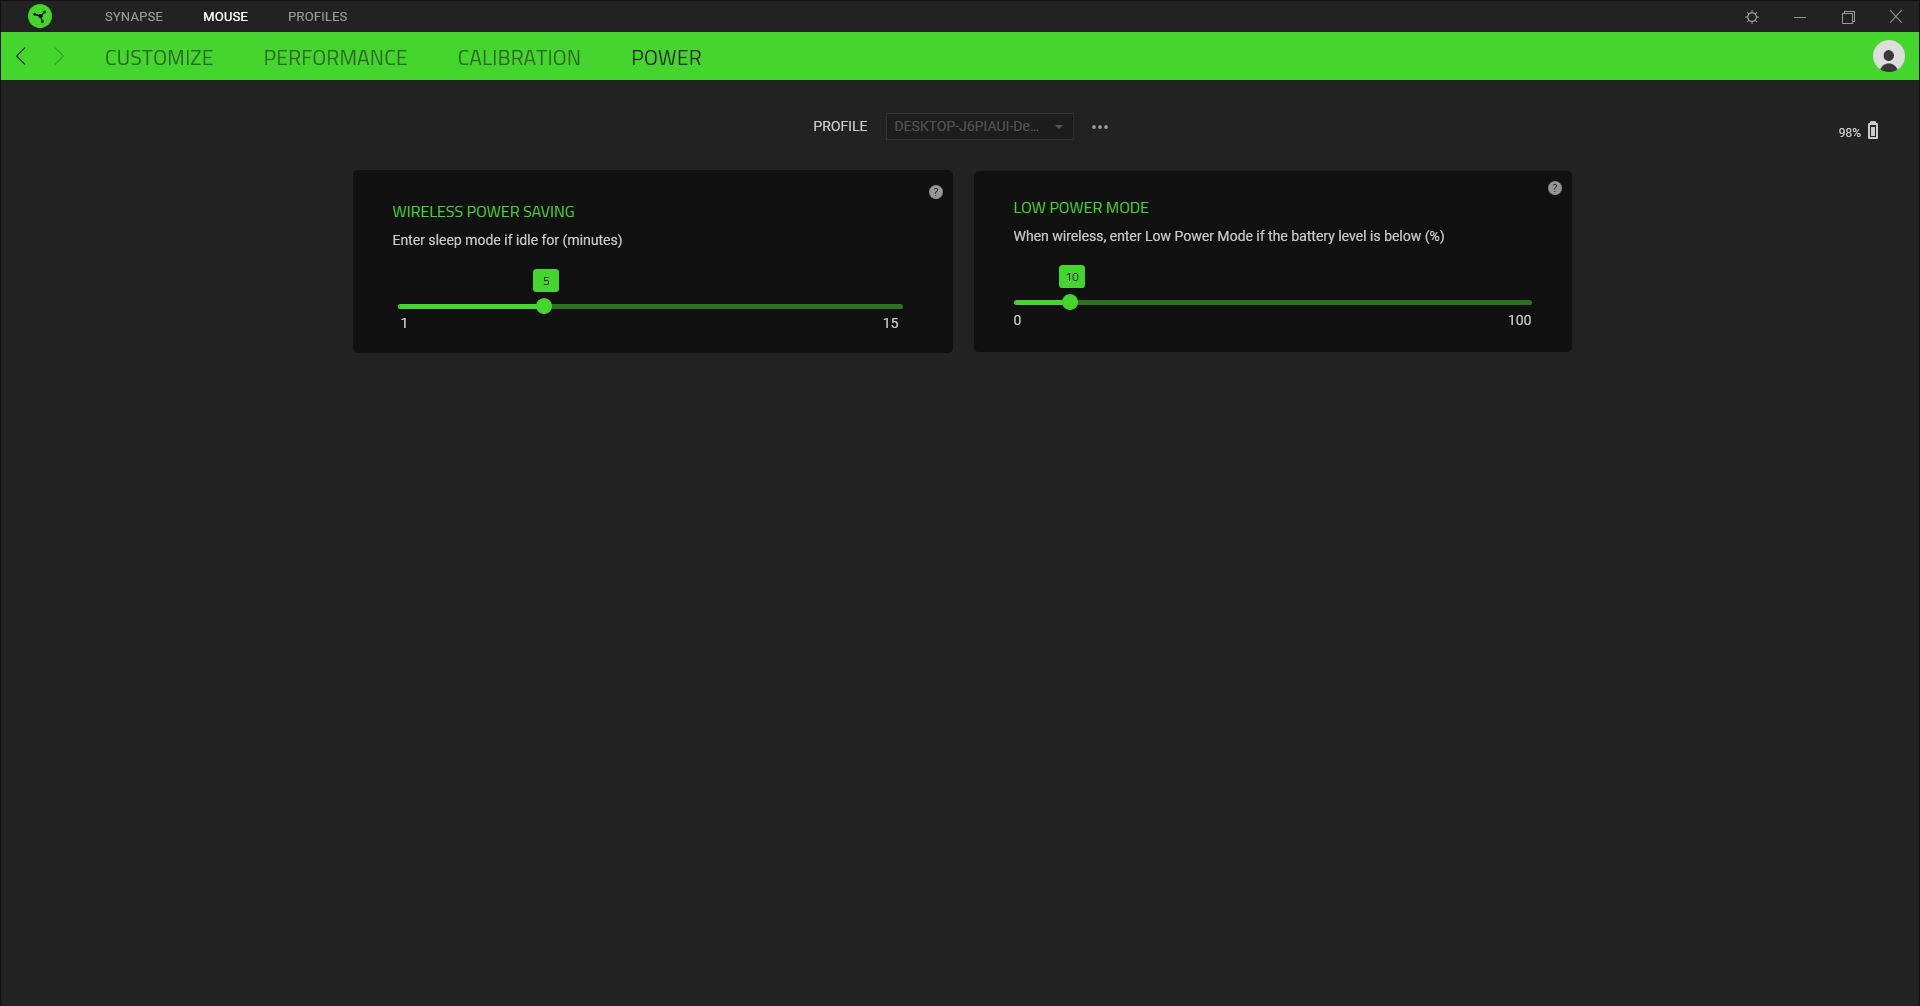Go forward using the right arrow
The image size is (1920, 1006).
pyautogui.click(x=59, y=57)
